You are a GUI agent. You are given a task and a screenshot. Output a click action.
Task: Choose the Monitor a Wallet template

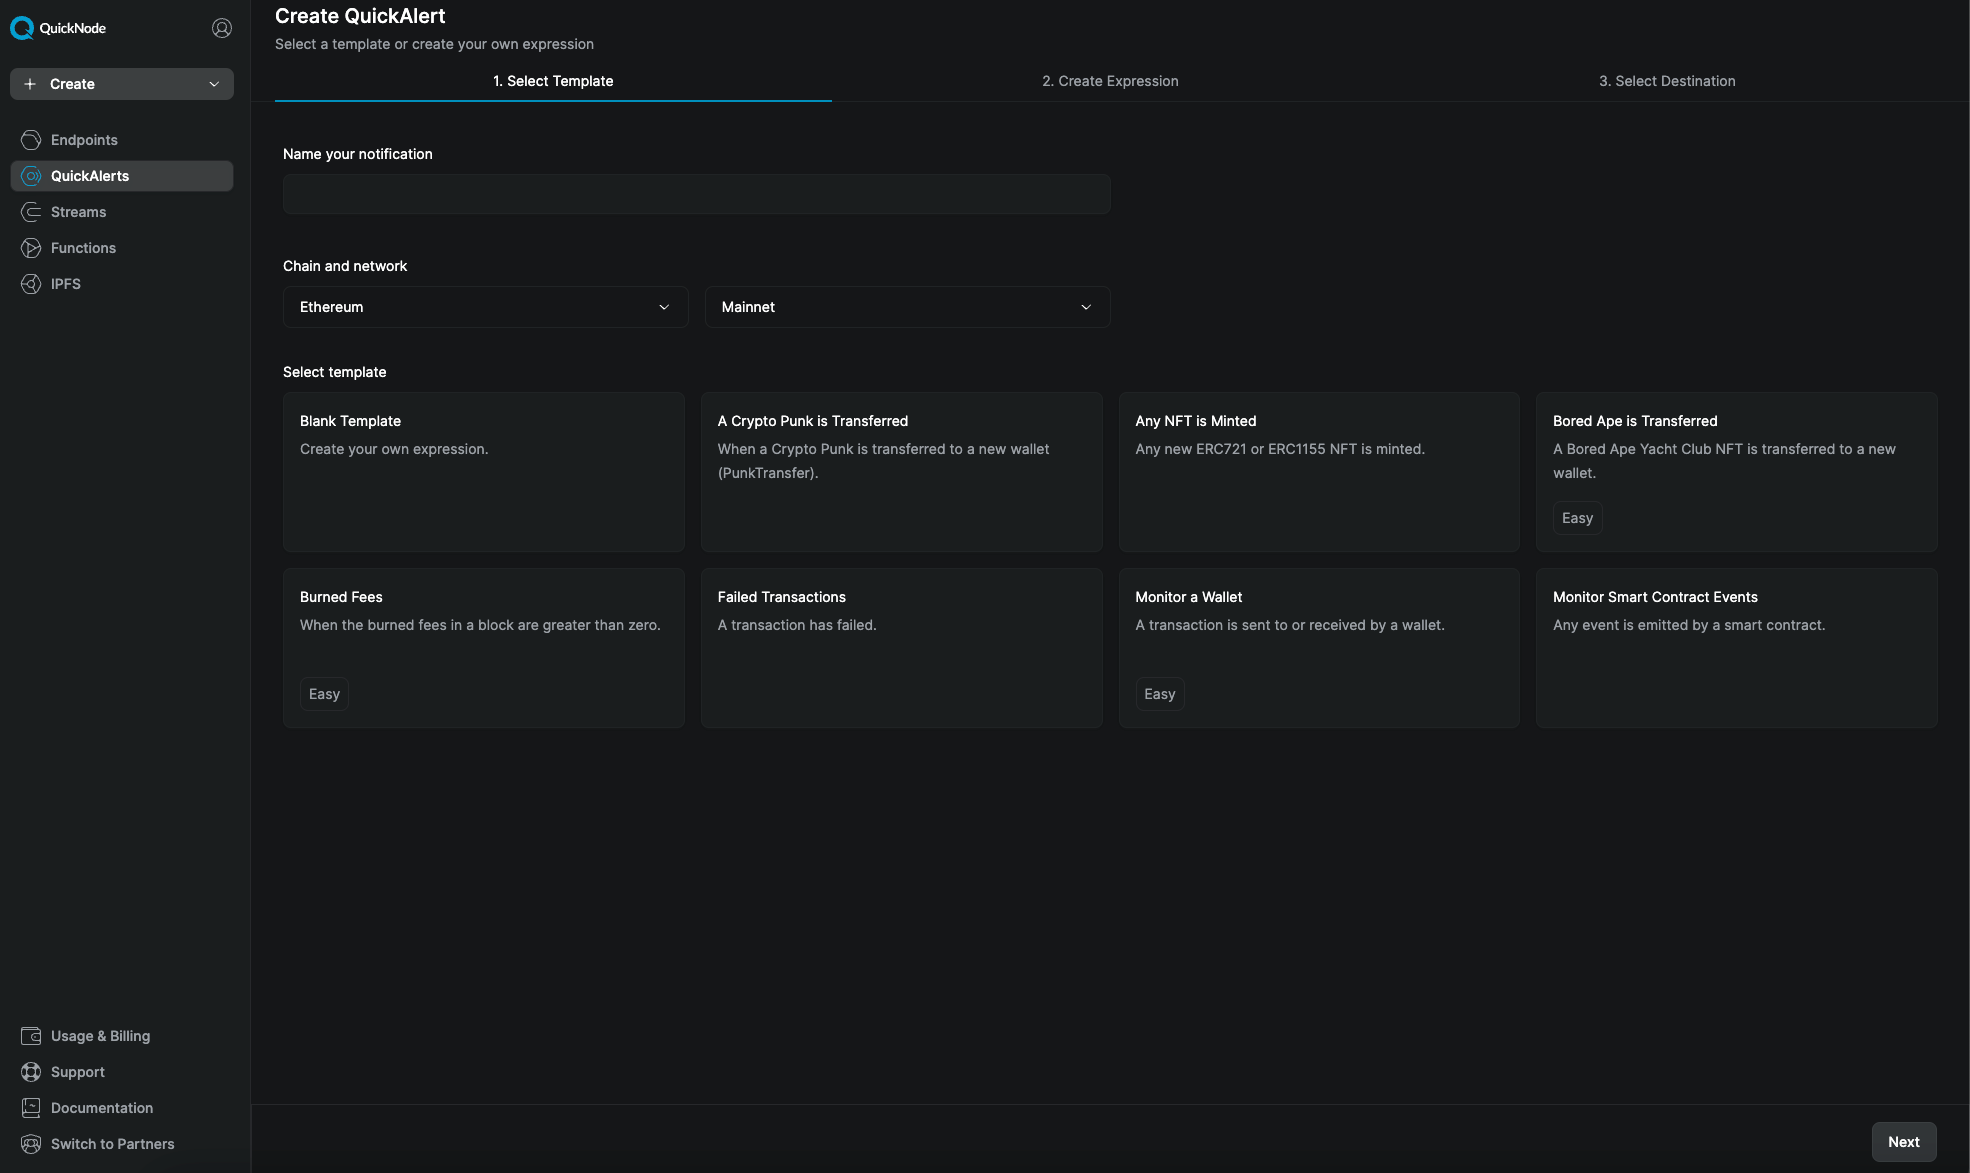pyautogui.click(x=1318, y=648)
